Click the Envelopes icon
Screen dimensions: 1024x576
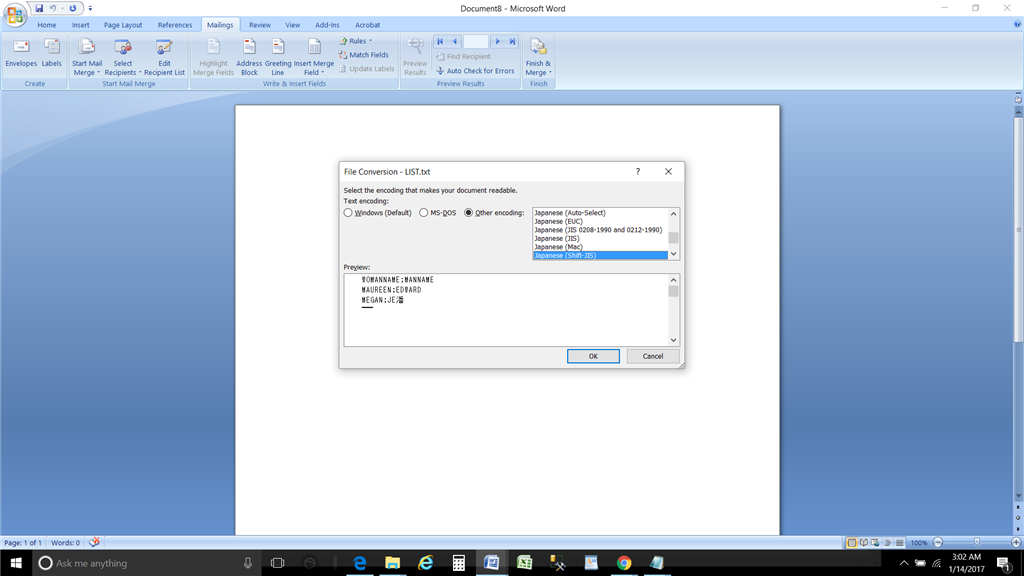(21, 53)
